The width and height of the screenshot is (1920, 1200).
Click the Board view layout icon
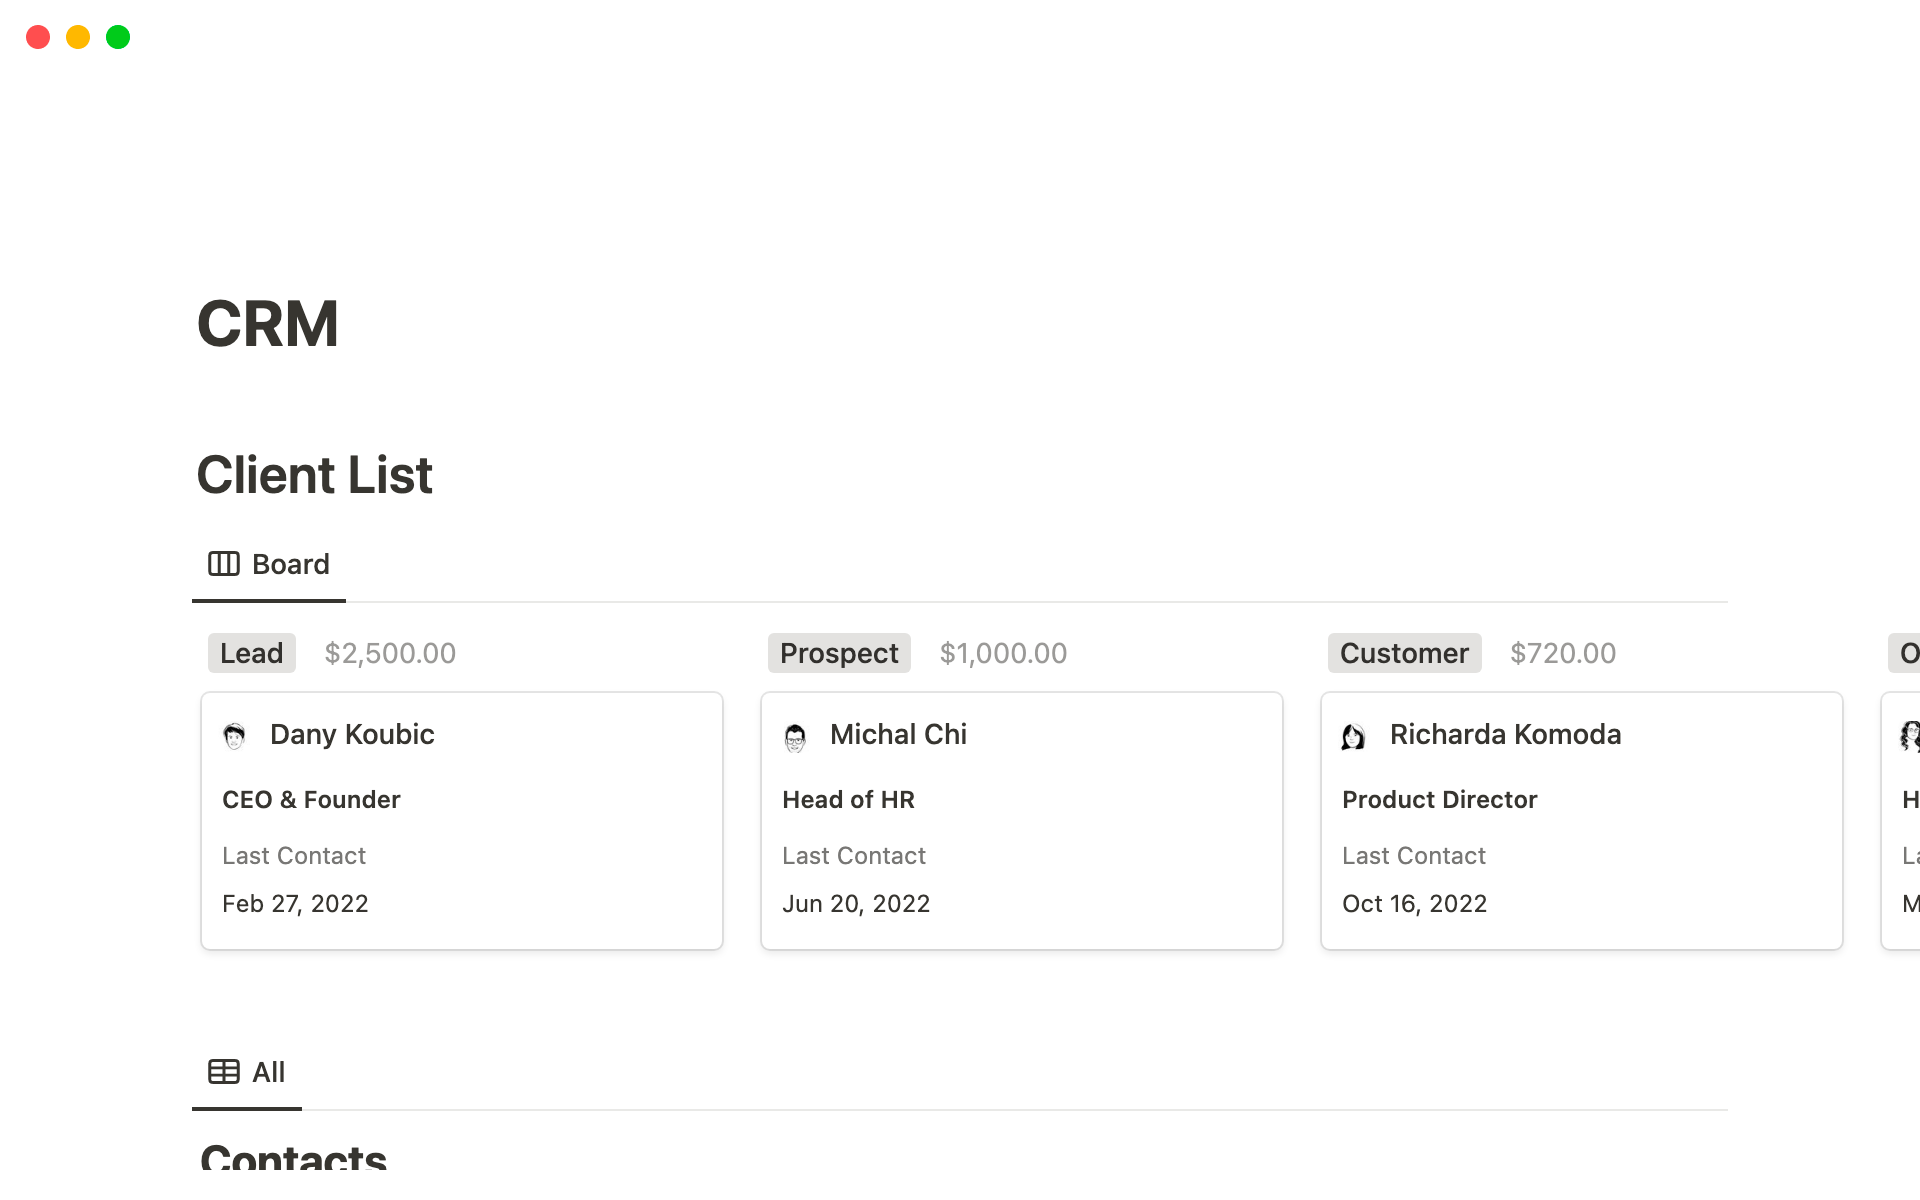click(x=223, y=564)
